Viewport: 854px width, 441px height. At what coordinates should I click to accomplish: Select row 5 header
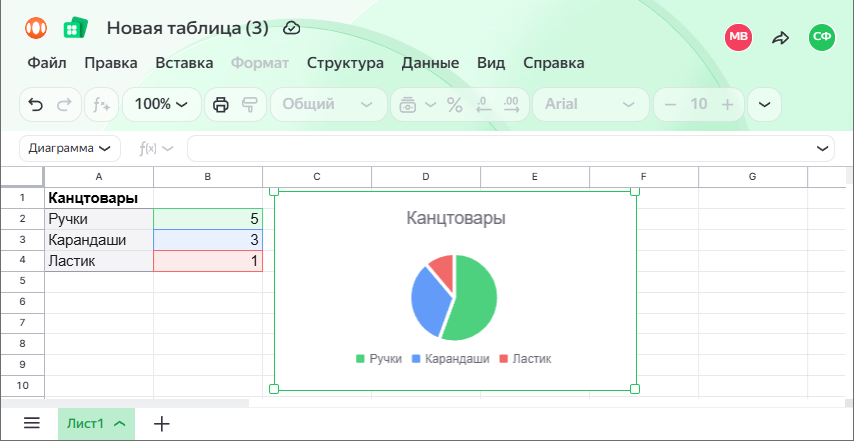tap(22, 281)
